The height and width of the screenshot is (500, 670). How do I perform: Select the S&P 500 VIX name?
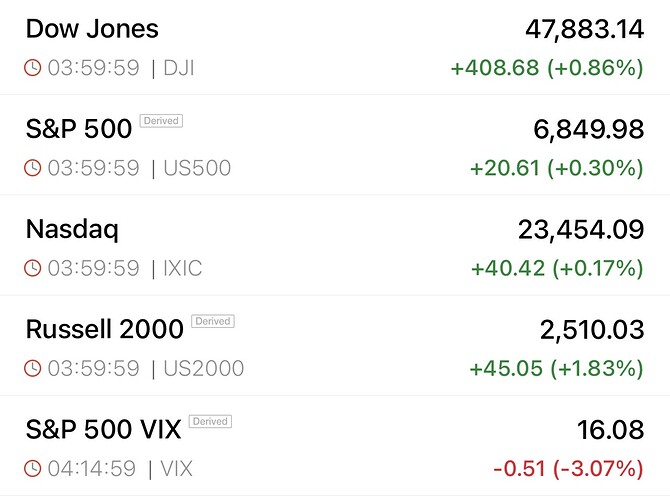[x=103, y=429]
